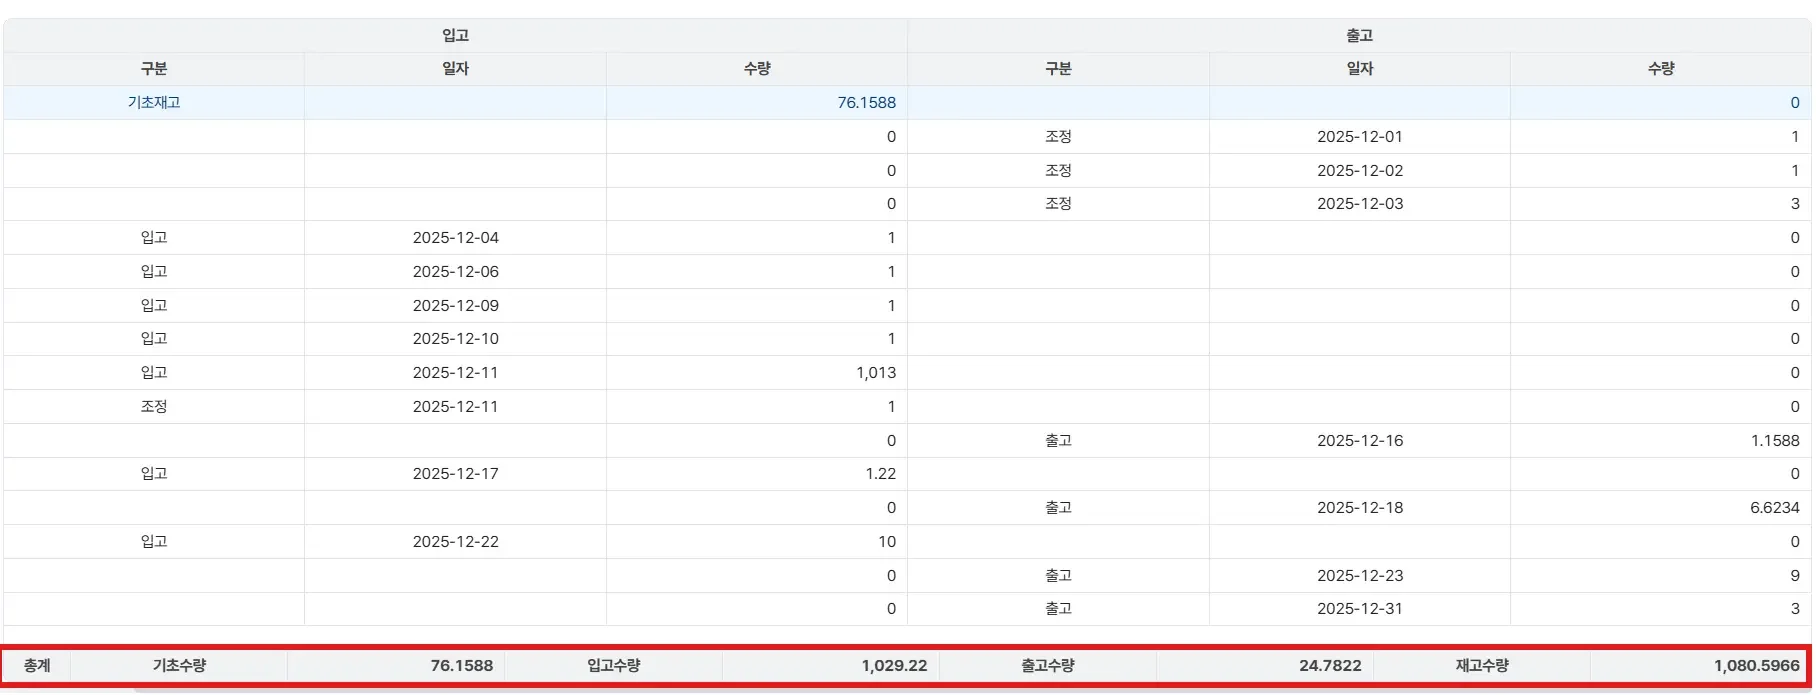The width and height of the screenshot is (1816, 695).
Task: Select the 76.1588 value beside 기초수량
Action: click(462, 666)
